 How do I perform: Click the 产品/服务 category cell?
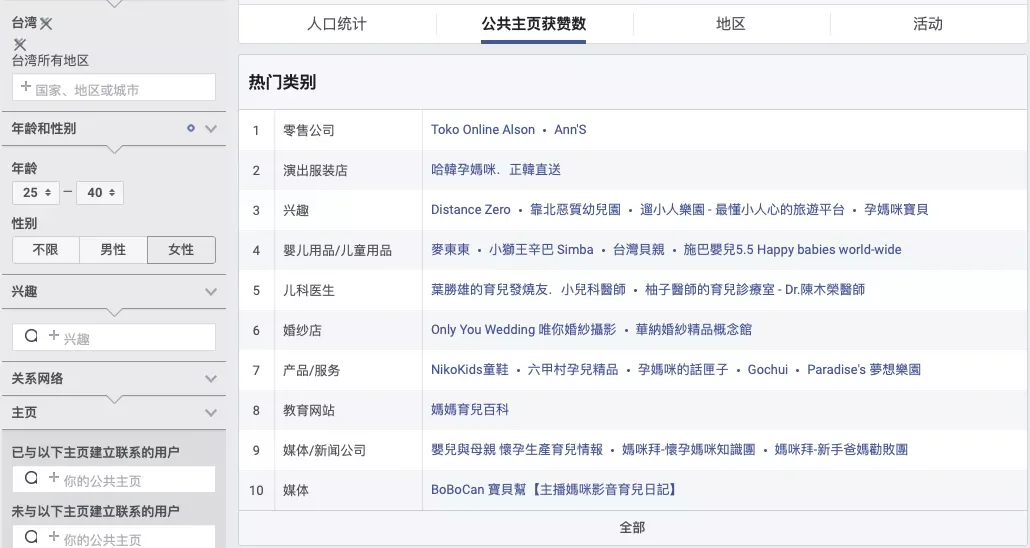(x=348, y=371)
